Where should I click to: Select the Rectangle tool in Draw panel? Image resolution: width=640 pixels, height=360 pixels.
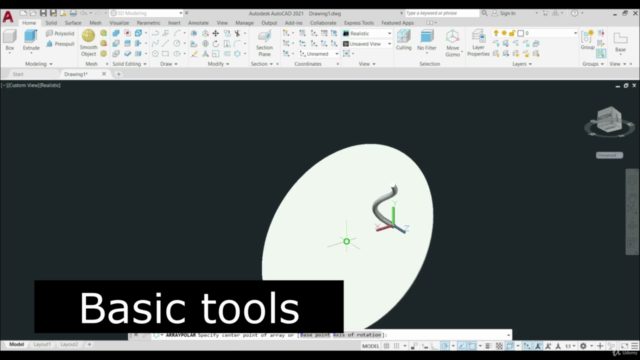point(165,54)
